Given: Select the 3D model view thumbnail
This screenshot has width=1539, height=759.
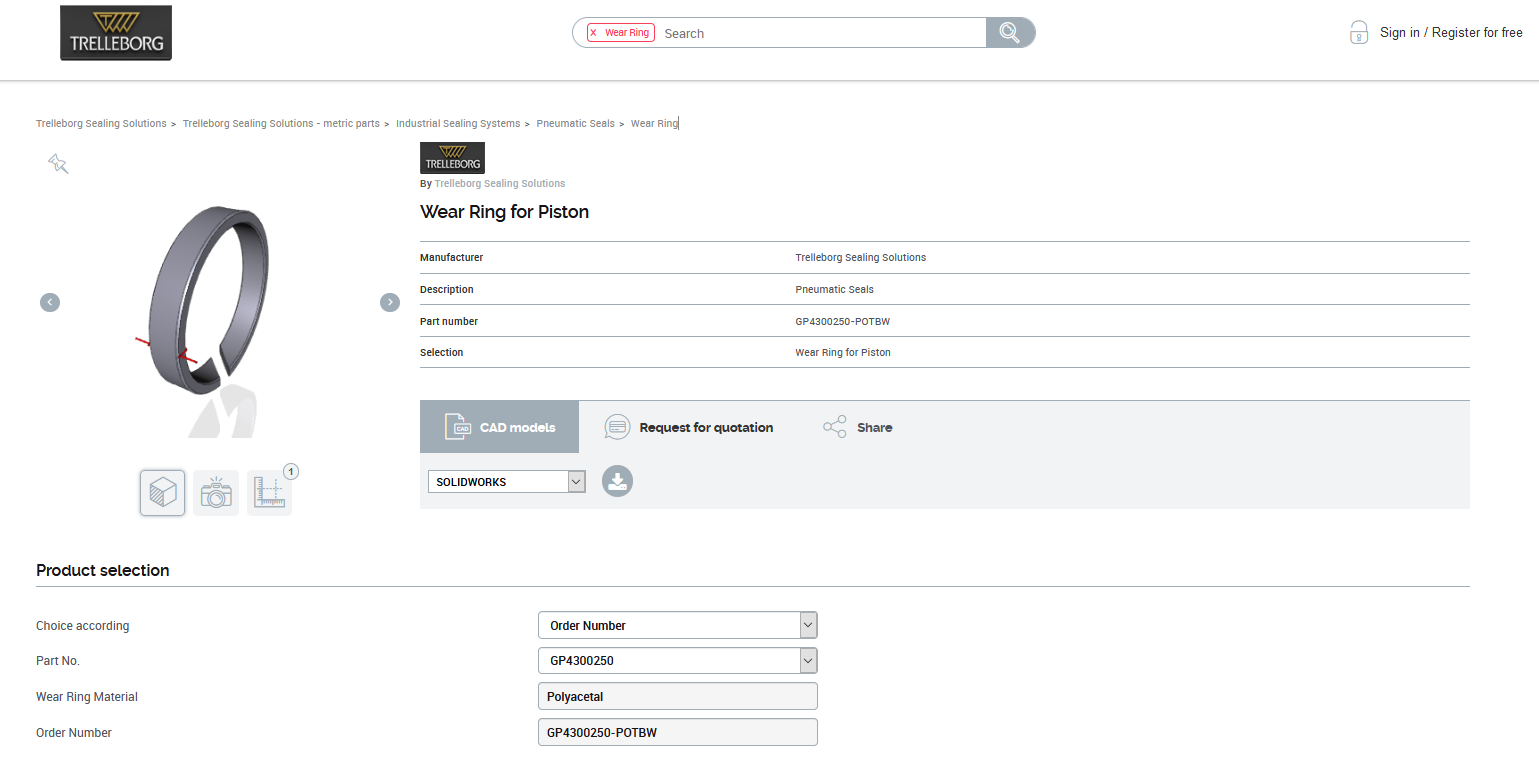Looking at the screenshot, I should [x=162, y=493].
